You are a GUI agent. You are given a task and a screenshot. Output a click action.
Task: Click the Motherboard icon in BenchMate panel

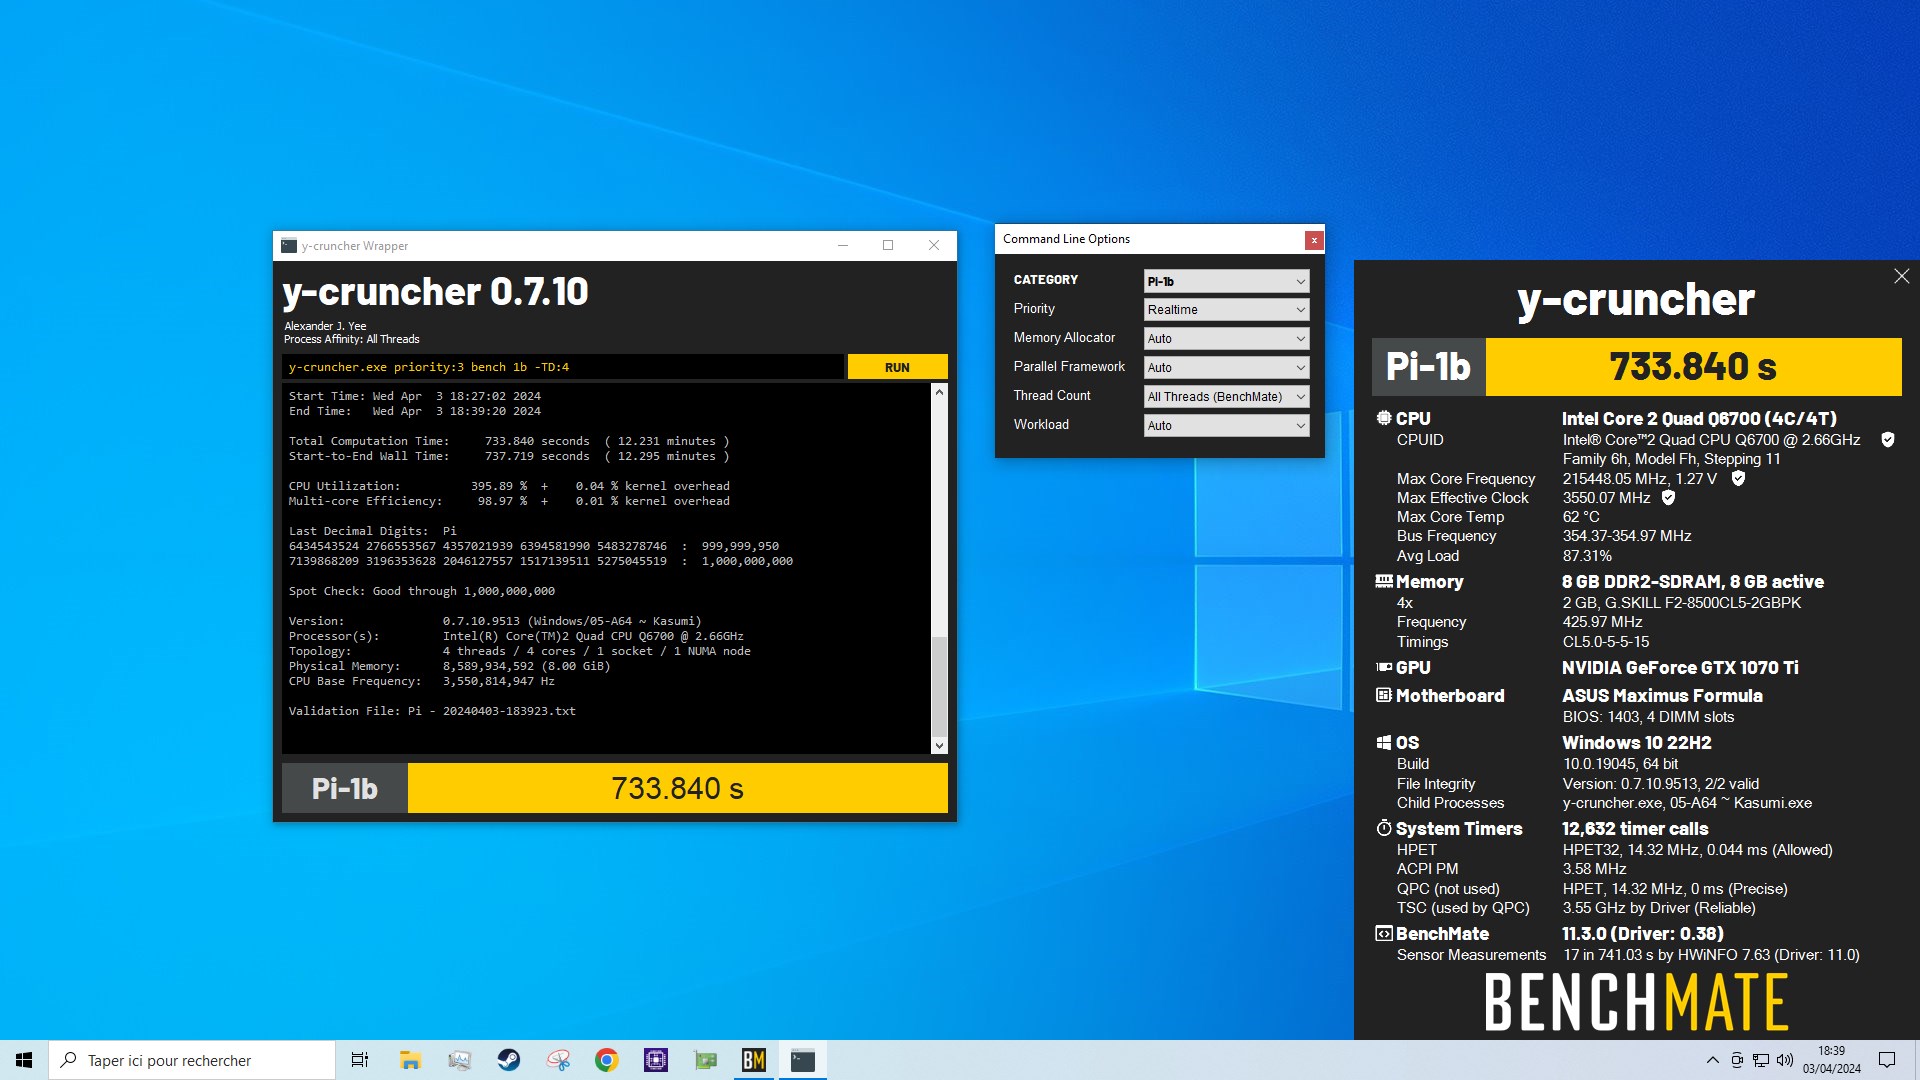1384,695
